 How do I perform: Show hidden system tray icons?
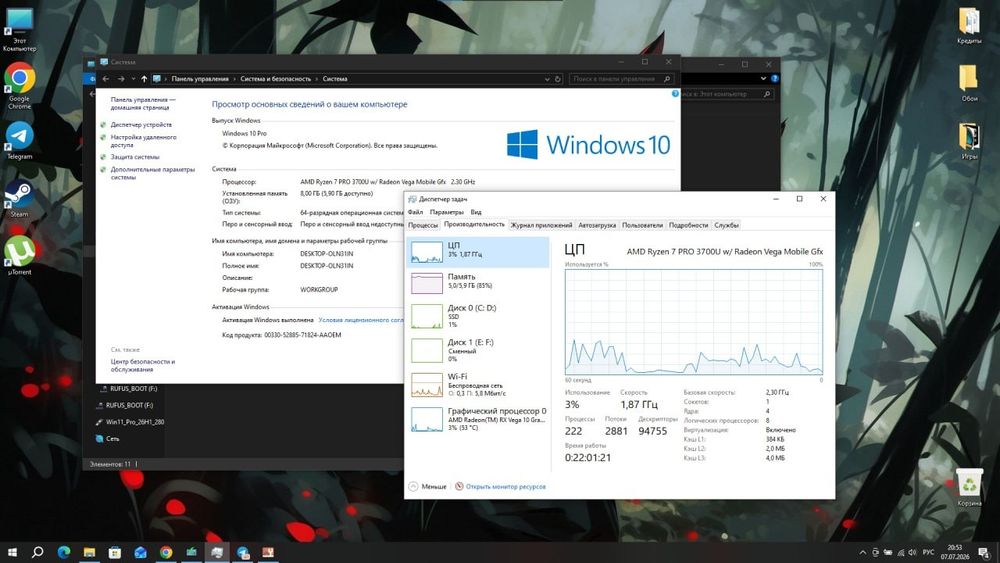[x=863, y=553]
